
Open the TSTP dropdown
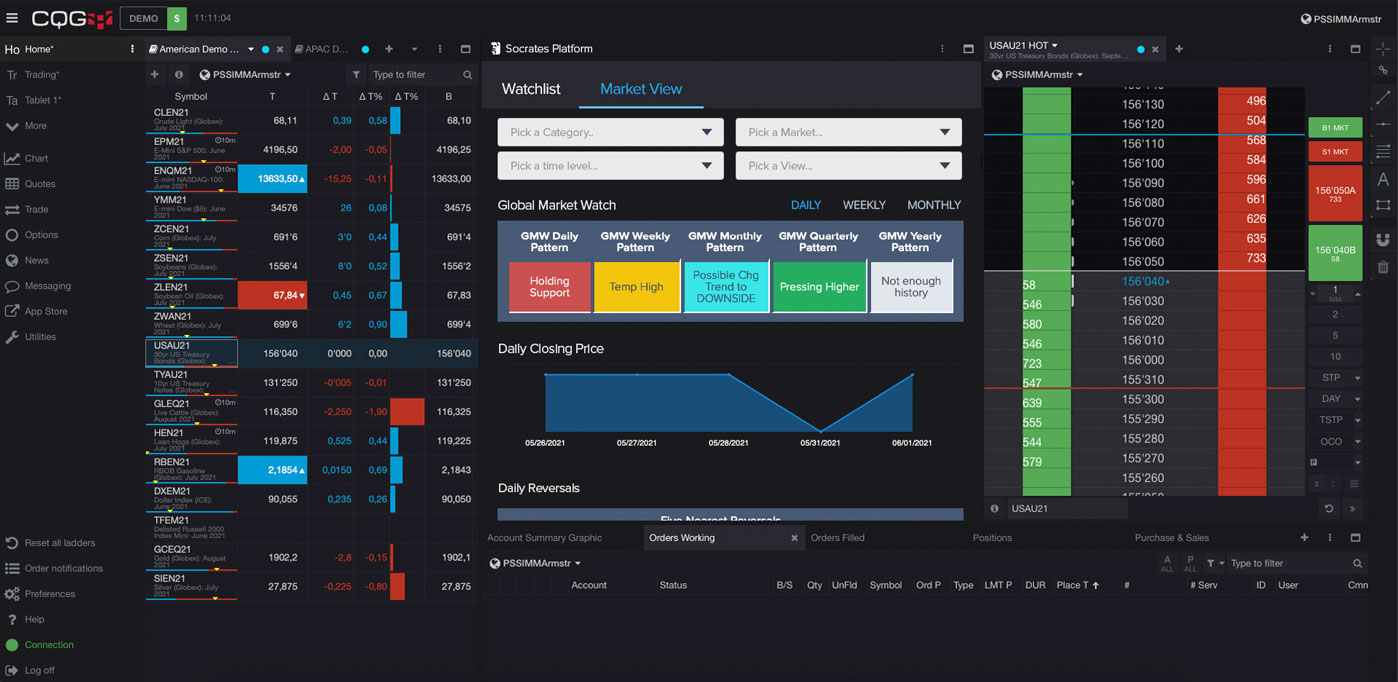tap(1335, 420)
